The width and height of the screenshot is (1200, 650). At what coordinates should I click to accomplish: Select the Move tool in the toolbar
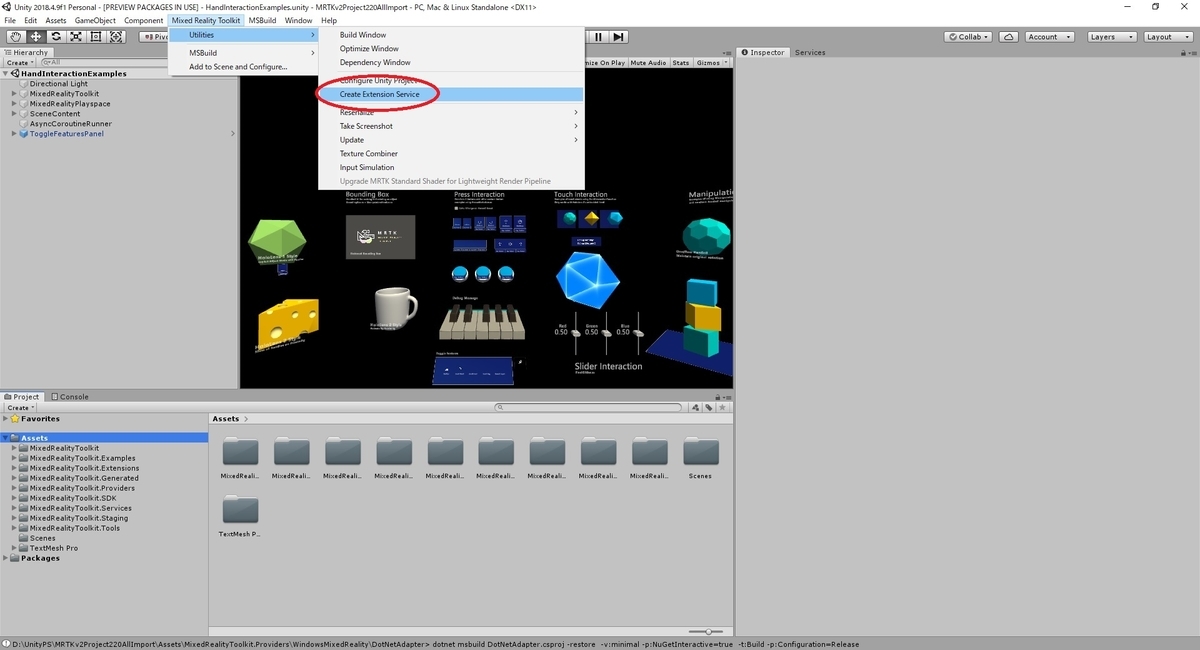tap(35, 37)
